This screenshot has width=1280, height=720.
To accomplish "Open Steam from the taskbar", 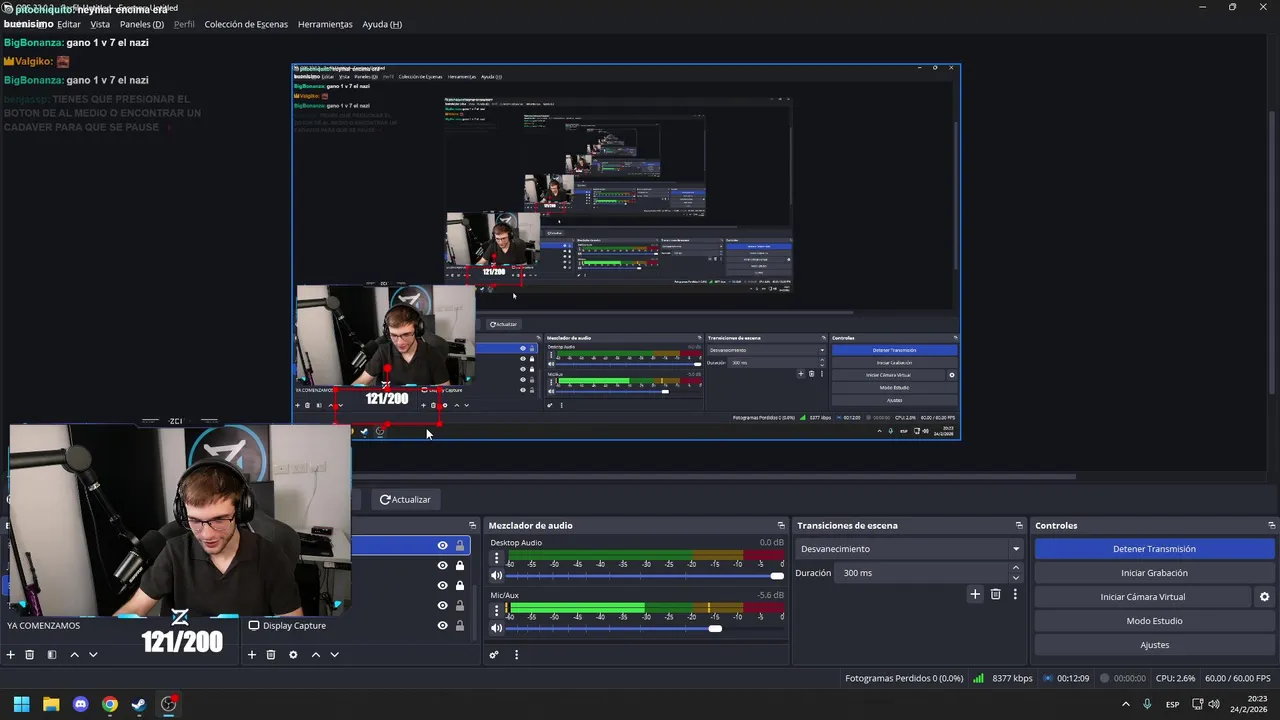I will (x=139, y=704).
